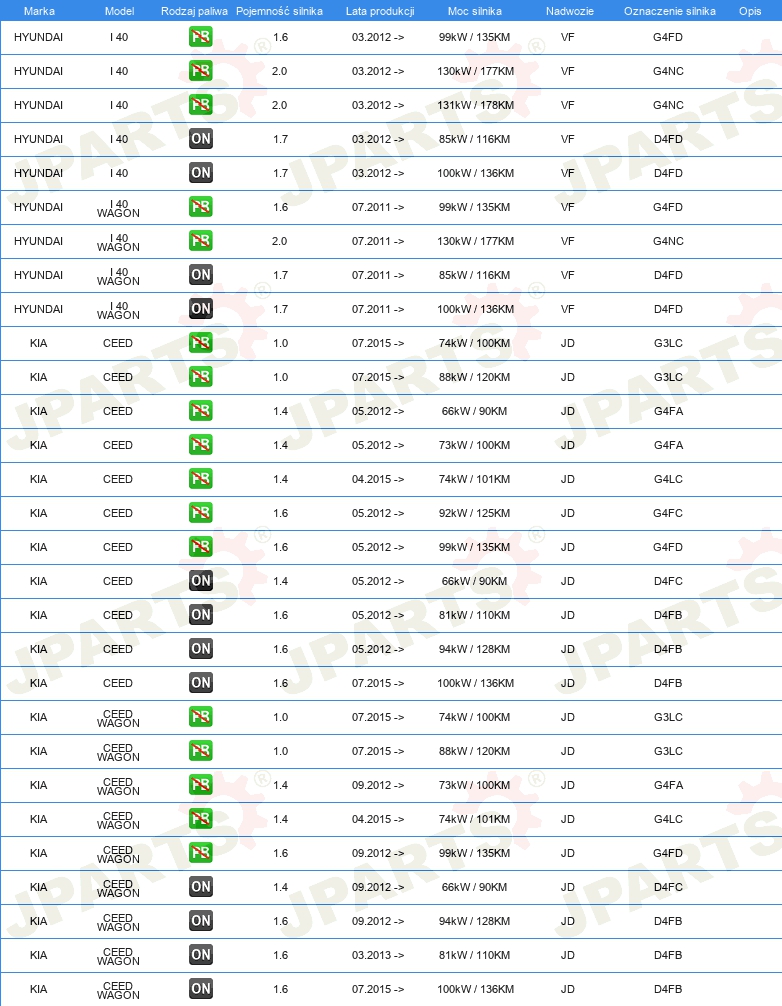The width and height of the screenshot is (782, 1006).
Task: Click petrol icon for Ceed Wagon 99kW/135KM
Action: pos(201,853)
